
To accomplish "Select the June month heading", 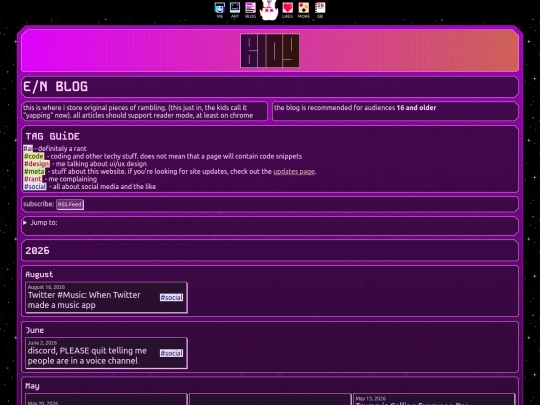I will coord(35,330).
